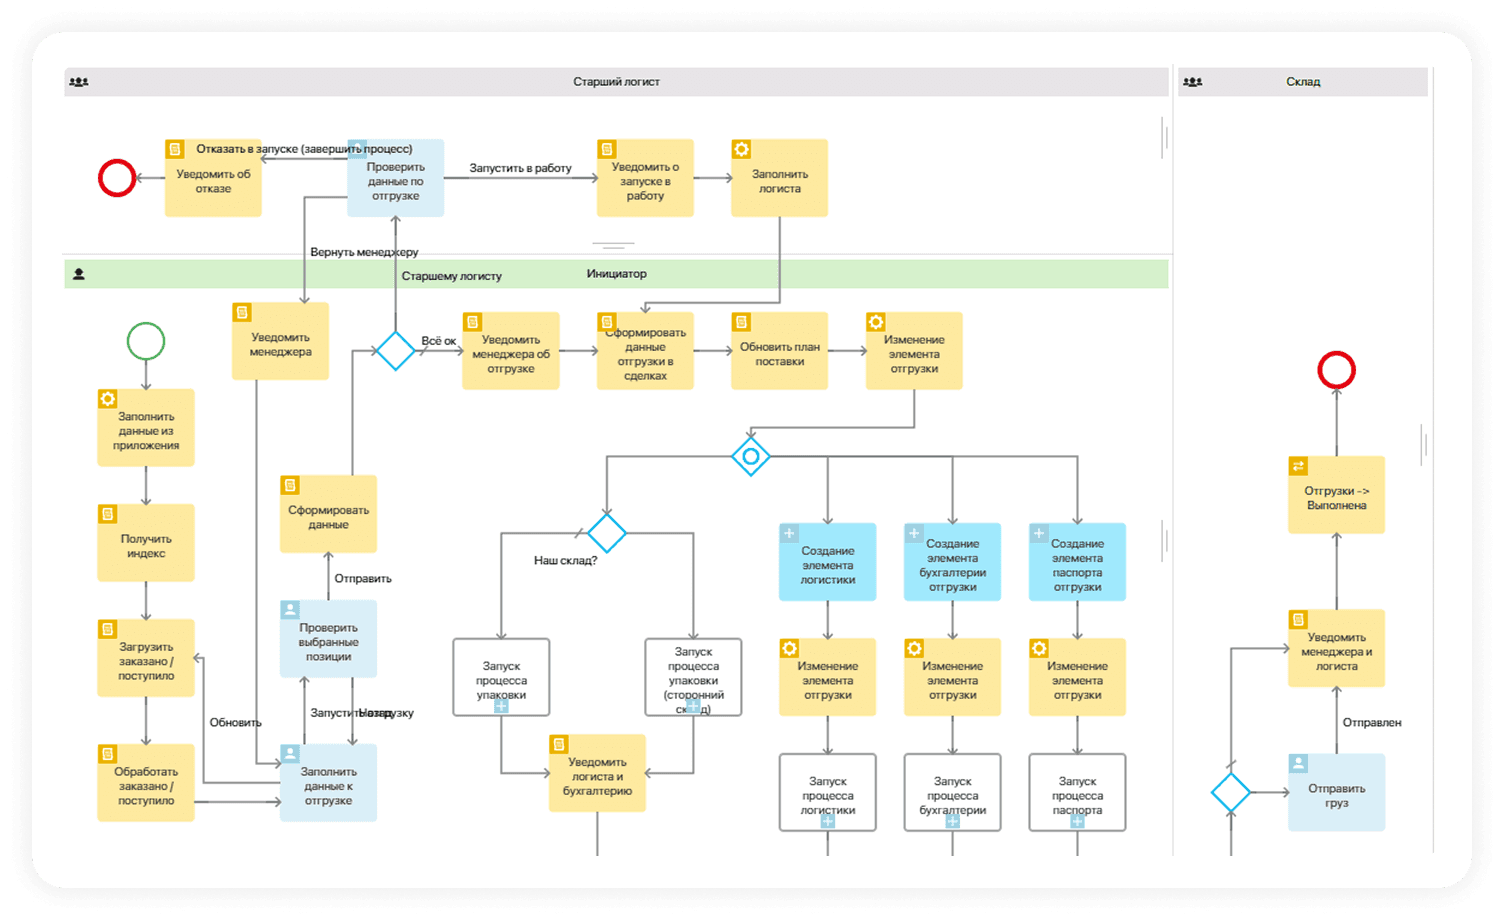Select the Обновить план поставки task
The height and width of the screenshot is (920, 1504).
[779, 353]
